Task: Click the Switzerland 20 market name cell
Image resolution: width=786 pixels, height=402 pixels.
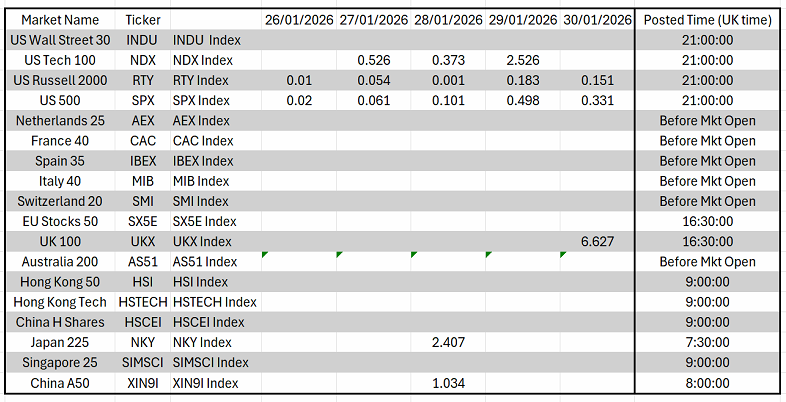Action: tap(60, 201)
